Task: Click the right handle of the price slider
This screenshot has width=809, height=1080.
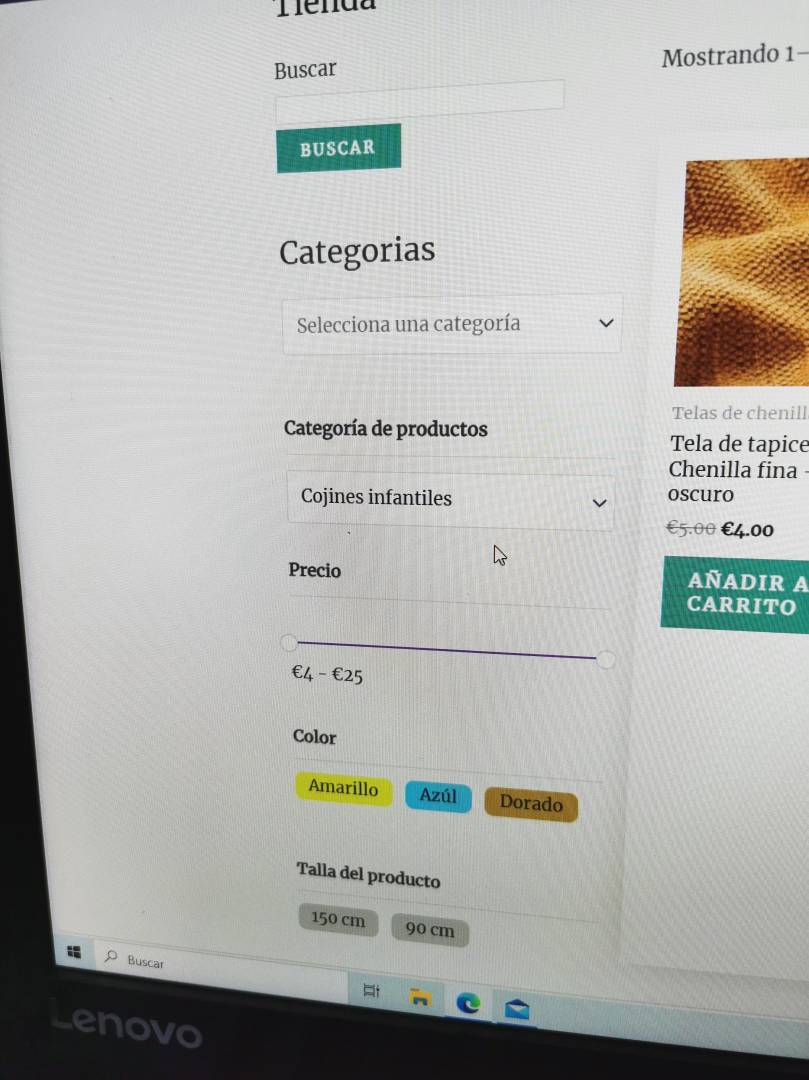Action: tap(605, 659)
